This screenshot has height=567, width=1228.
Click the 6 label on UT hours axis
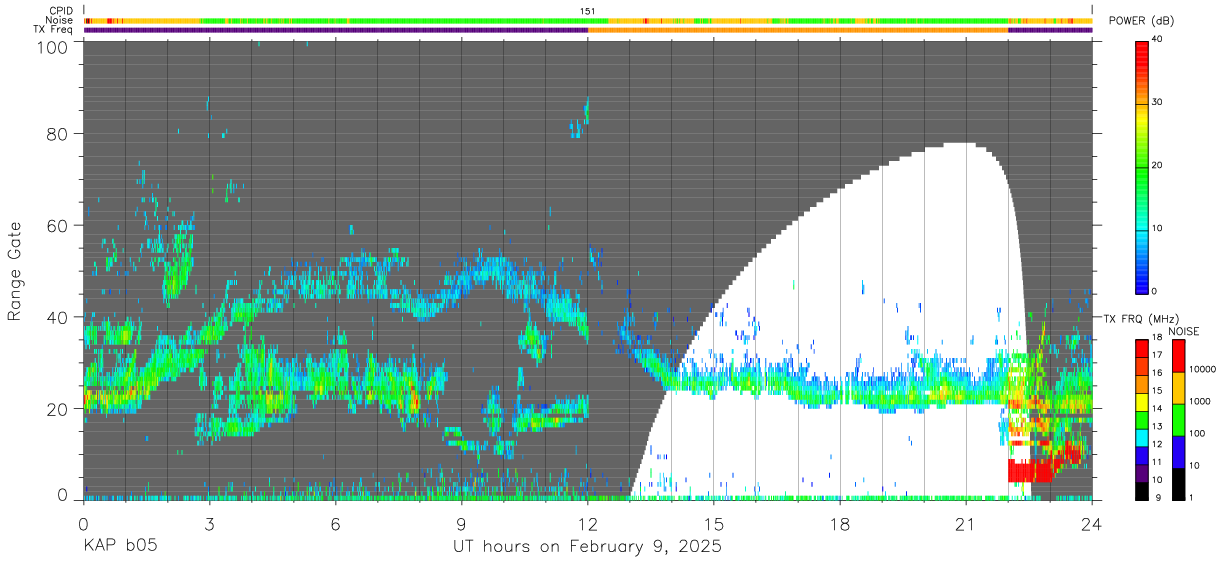tap(335, 524)
